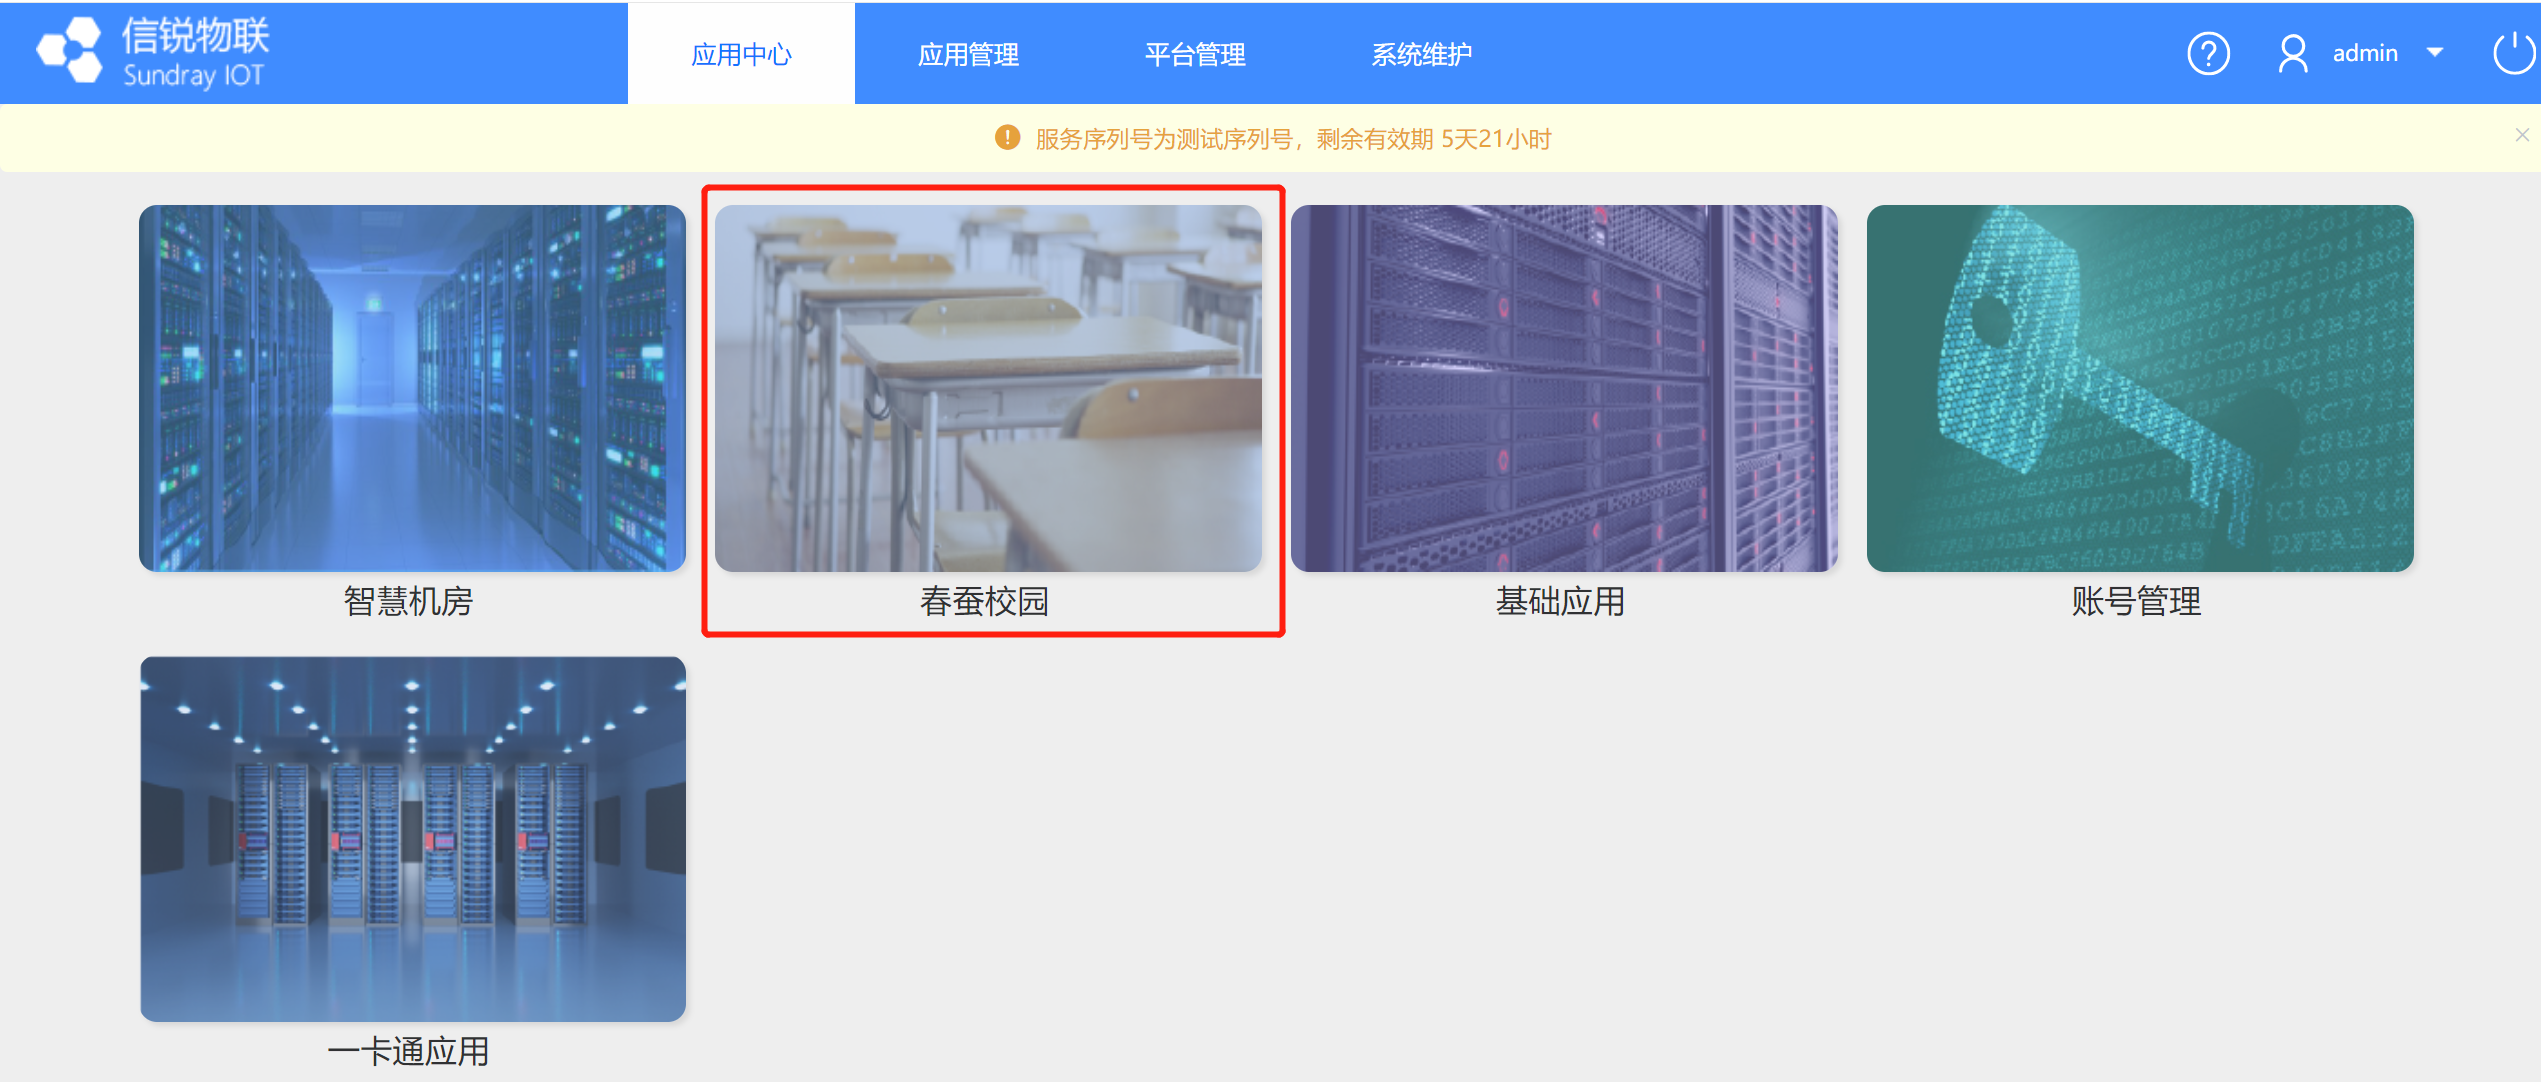Click the 账号管理 label
Viewport: 2541px width, 1082px height.
(x=2136, y=601)
